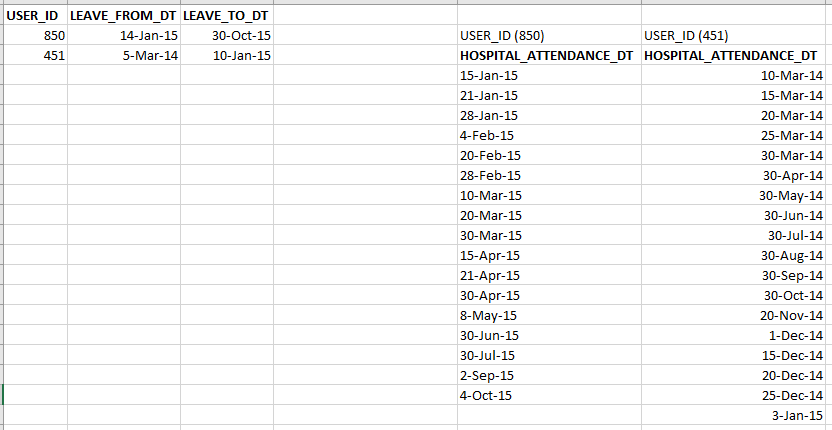Click the 15-Jan-15 attendance date cell
The height and width of the screenshot is (430, 832).
click(549, 76)
